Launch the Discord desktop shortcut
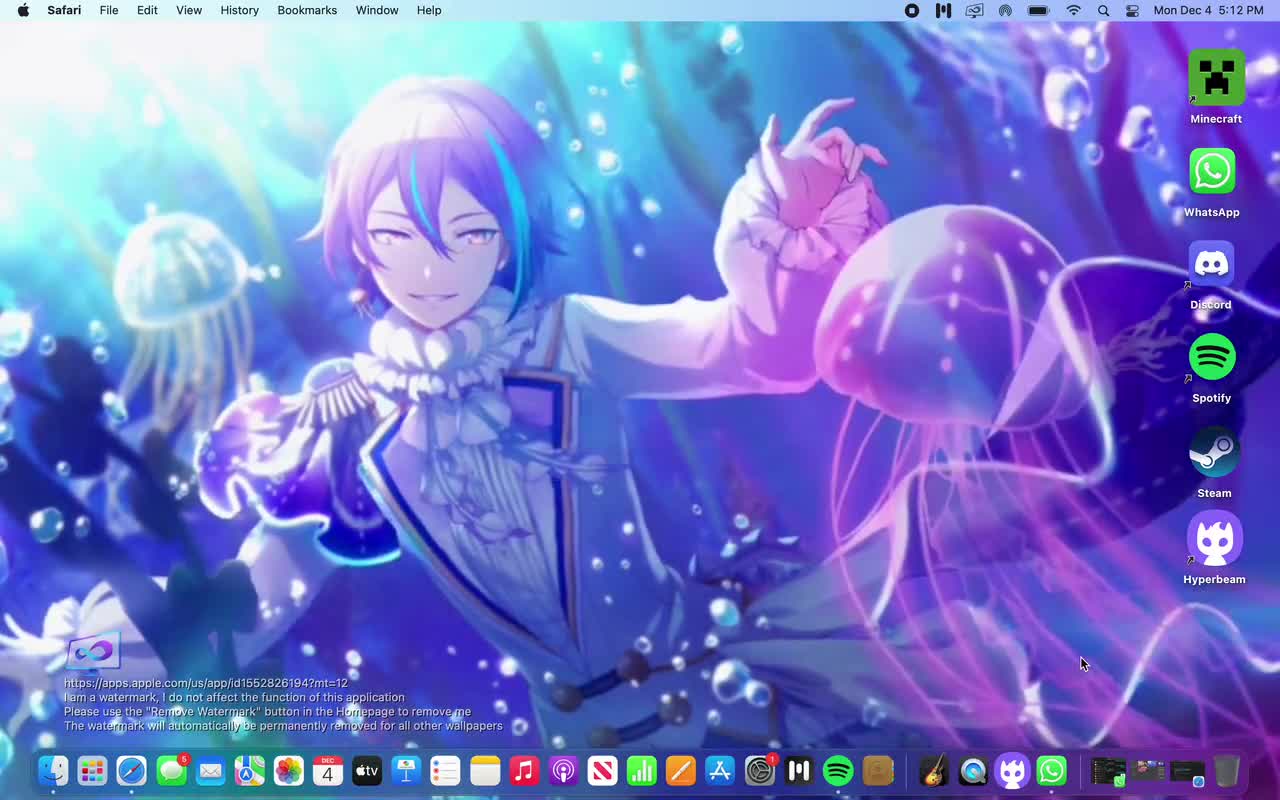1280x800 pixels. [1211, 265]
